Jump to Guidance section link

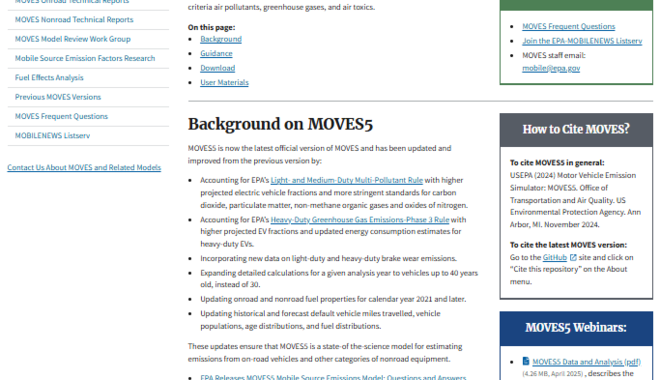click(216, 53)
